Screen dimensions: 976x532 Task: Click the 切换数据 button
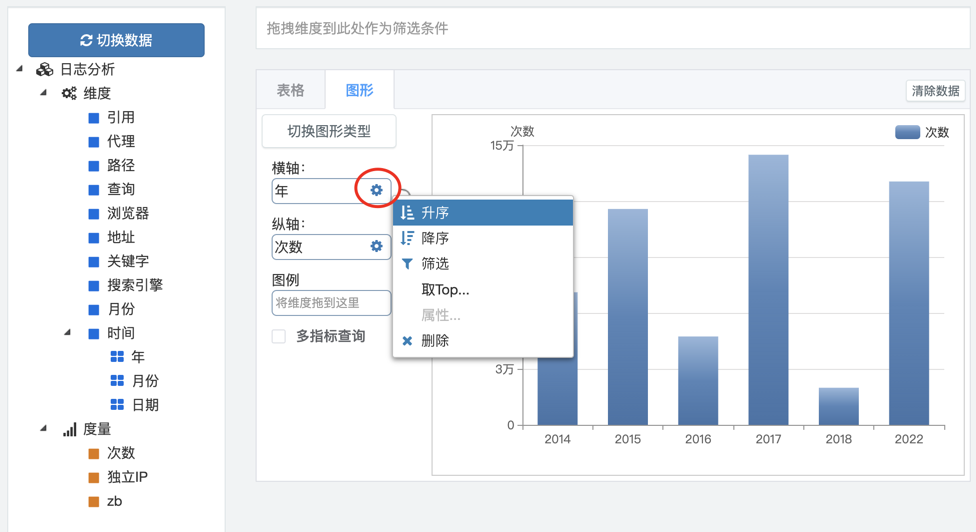click(116, 40)
